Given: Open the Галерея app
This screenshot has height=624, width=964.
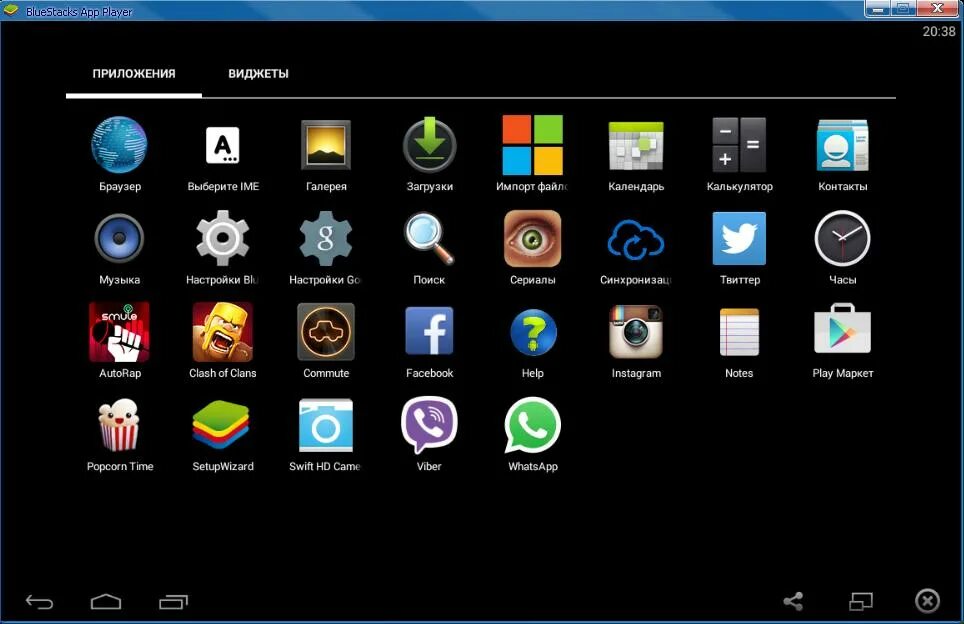Looking at the screenshot, I should 326,145.
